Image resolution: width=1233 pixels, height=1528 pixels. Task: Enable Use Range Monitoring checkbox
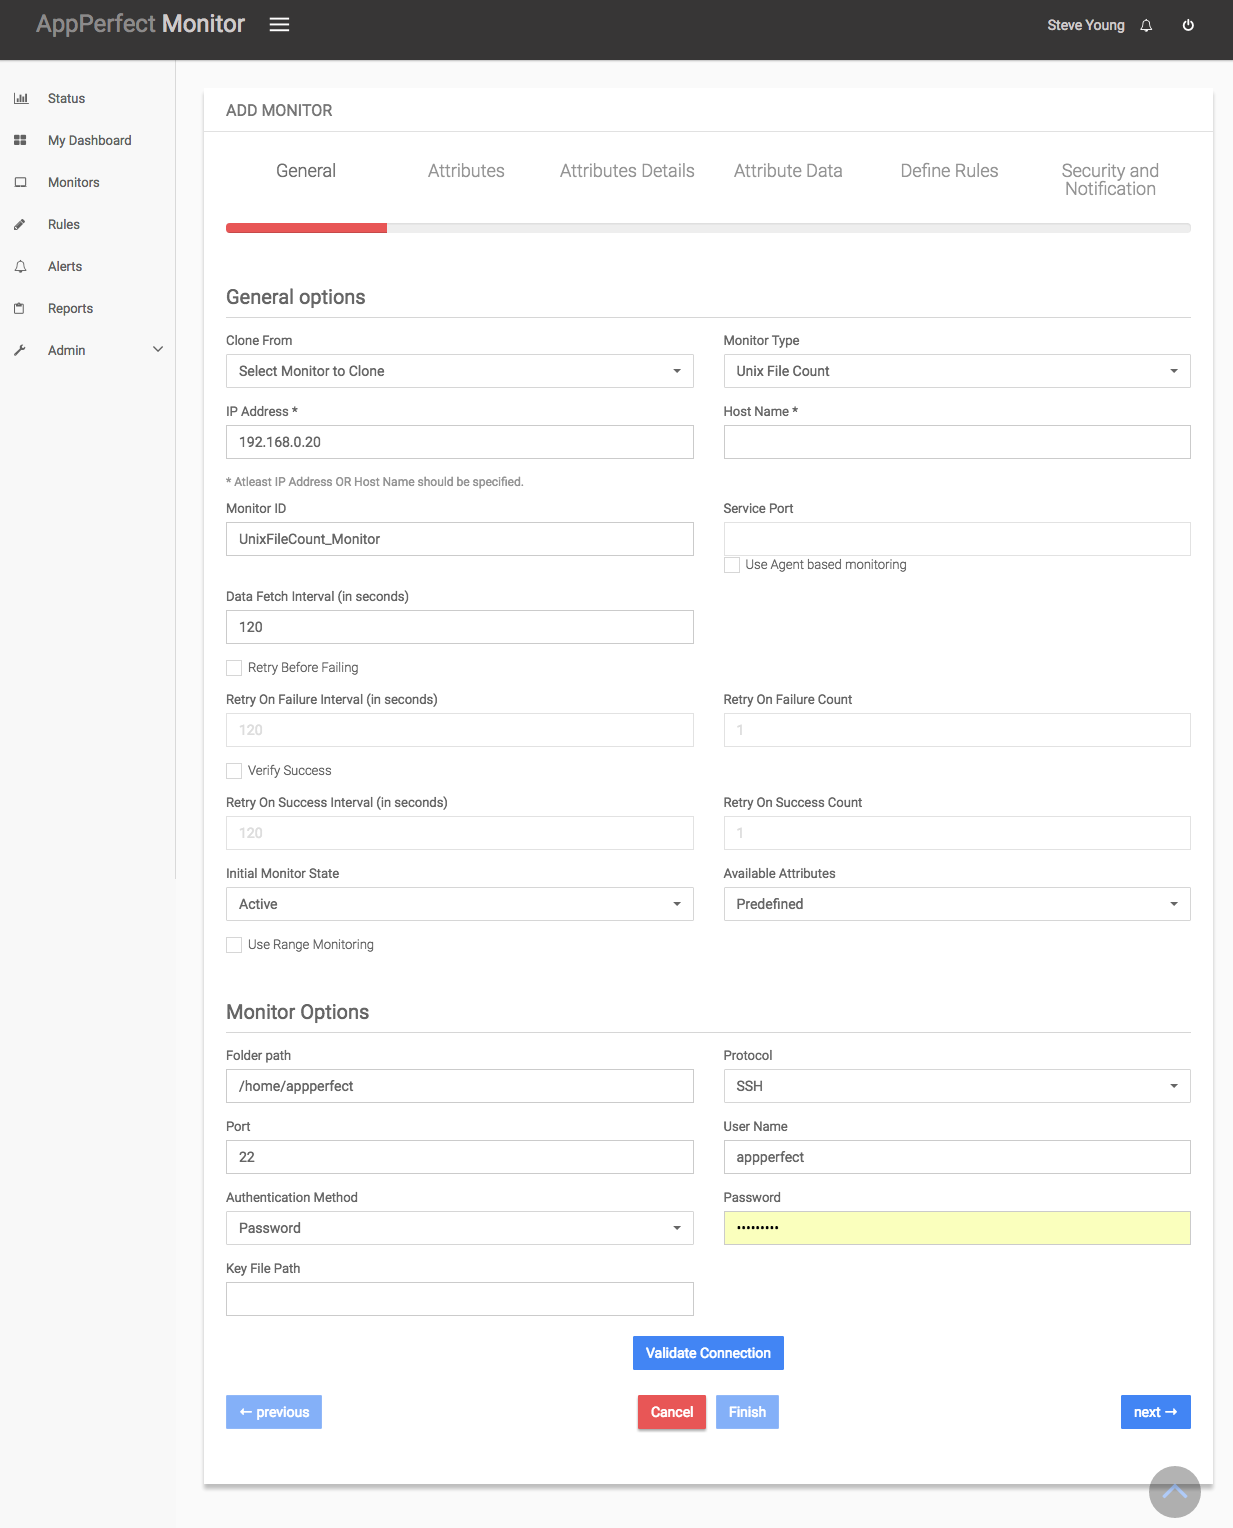(x=234, y=945)
